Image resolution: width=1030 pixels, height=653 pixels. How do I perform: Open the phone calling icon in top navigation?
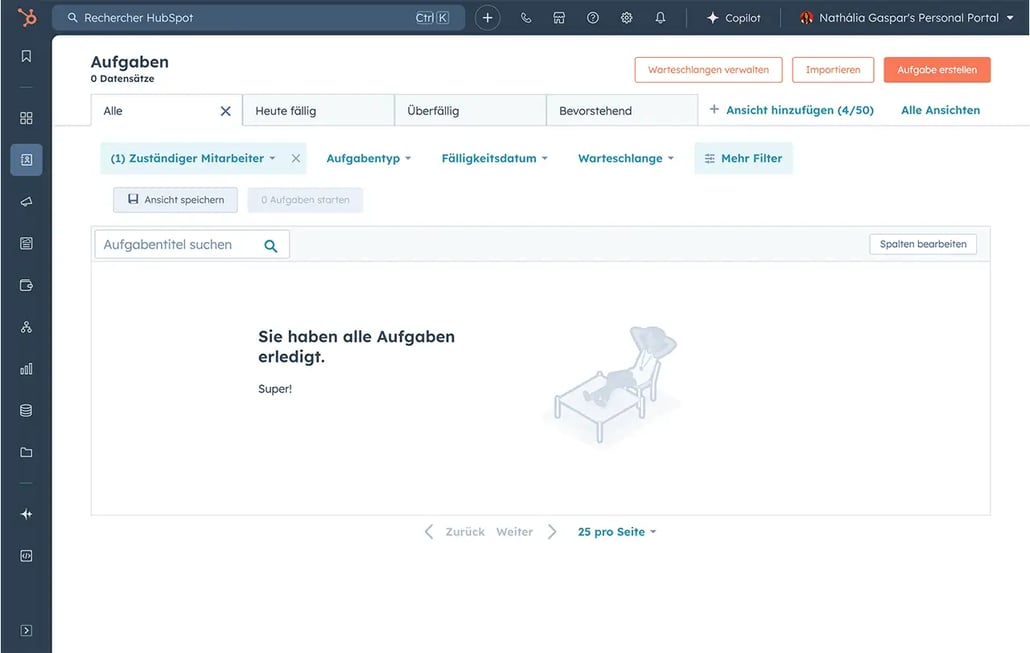pyautogui.click(x=526, y=17)
